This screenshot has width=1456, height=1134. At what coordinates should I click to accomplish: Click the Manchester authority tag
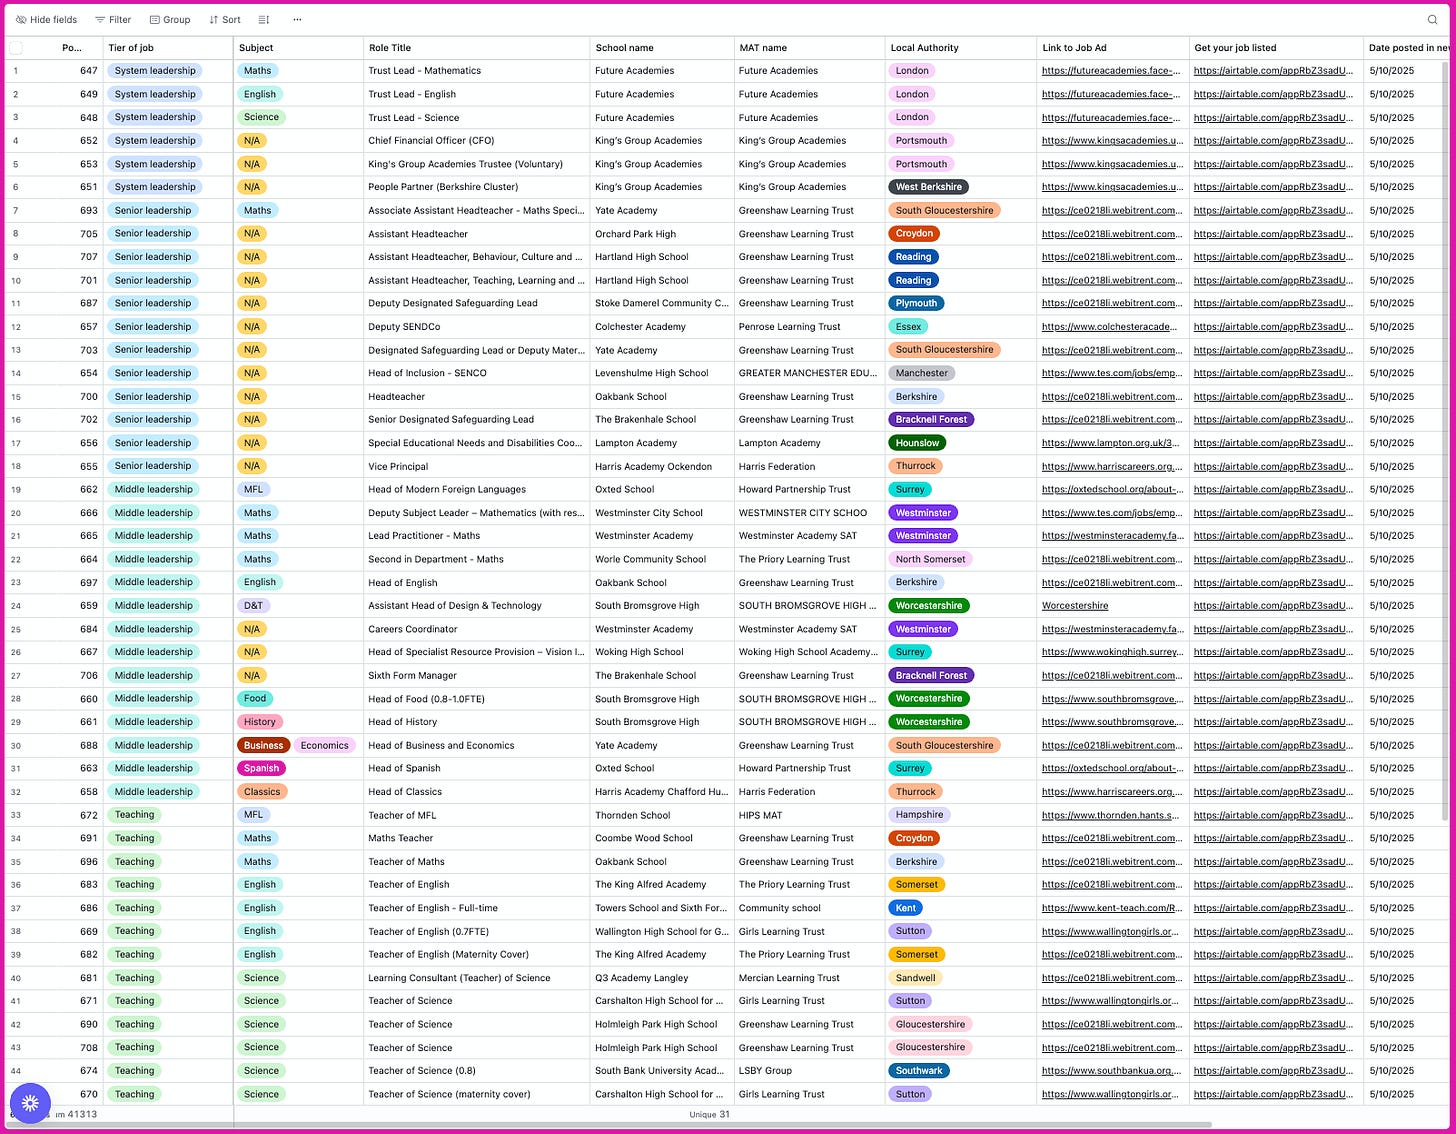921,373
